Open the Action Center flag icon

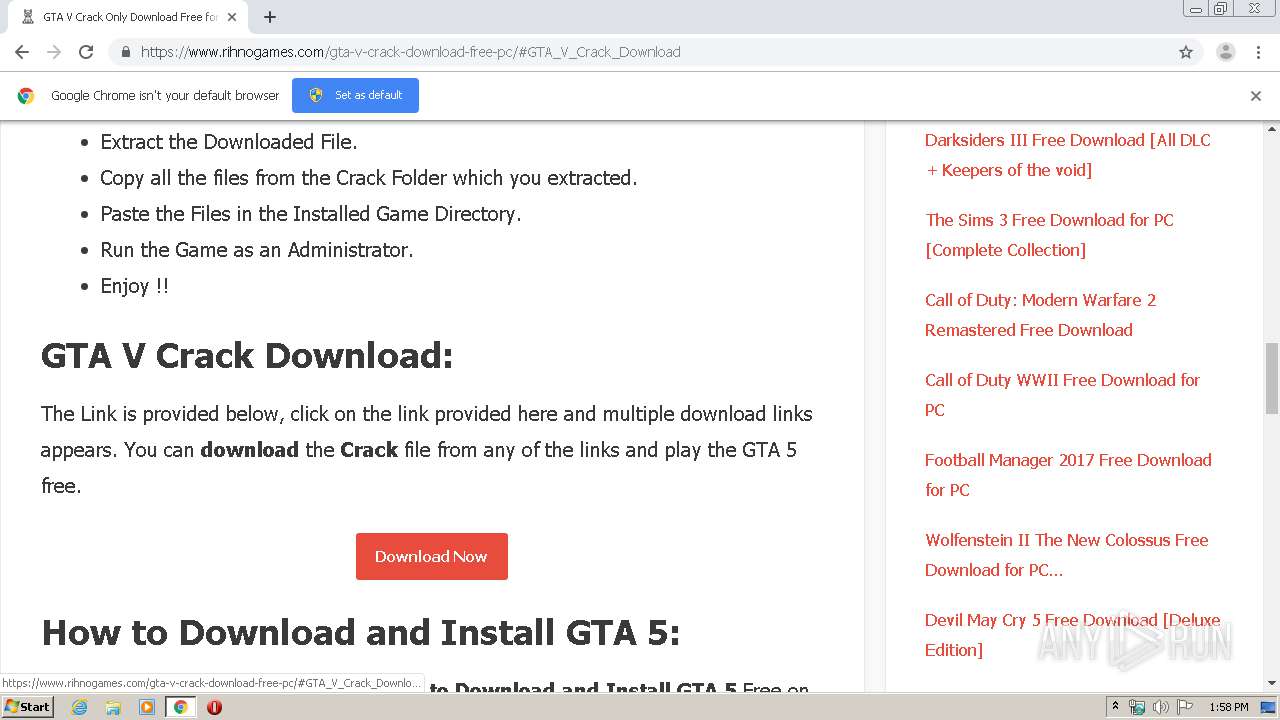(1185, 707)
